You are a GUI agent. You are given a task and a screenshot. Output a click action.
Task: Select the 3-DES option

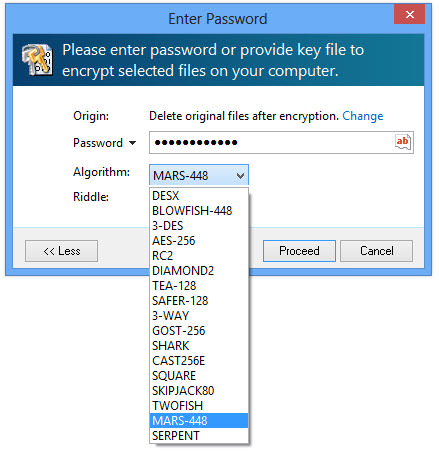[199, 226]
